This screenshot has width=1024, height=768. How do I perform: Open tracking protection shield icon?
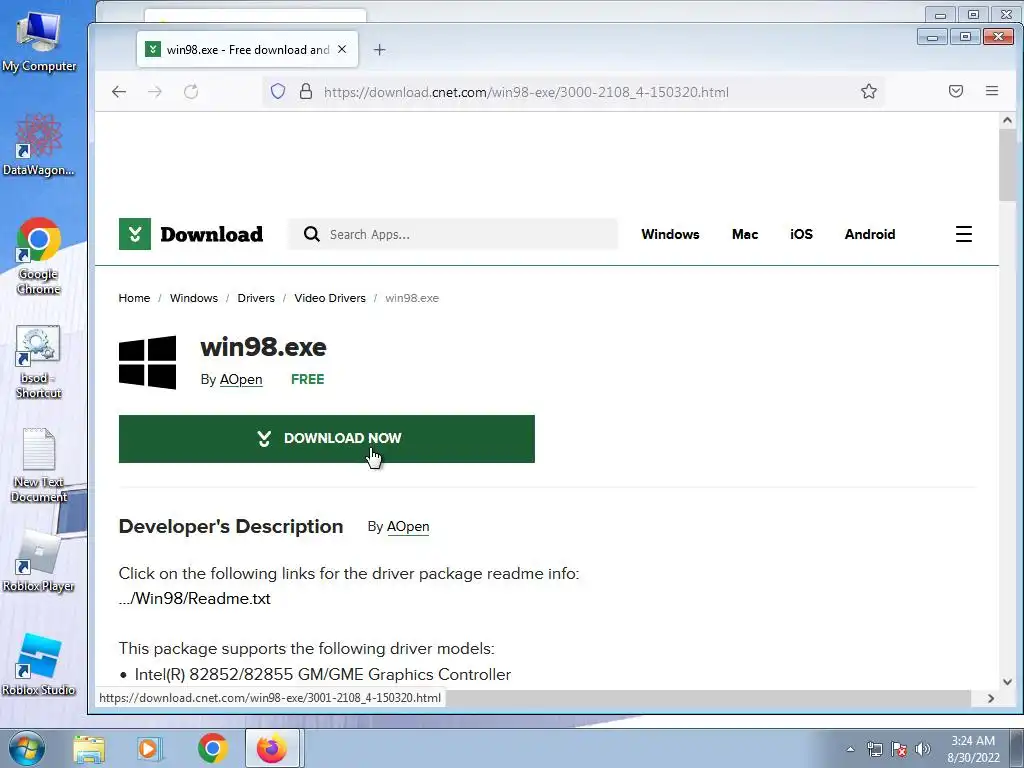point(278,91)
